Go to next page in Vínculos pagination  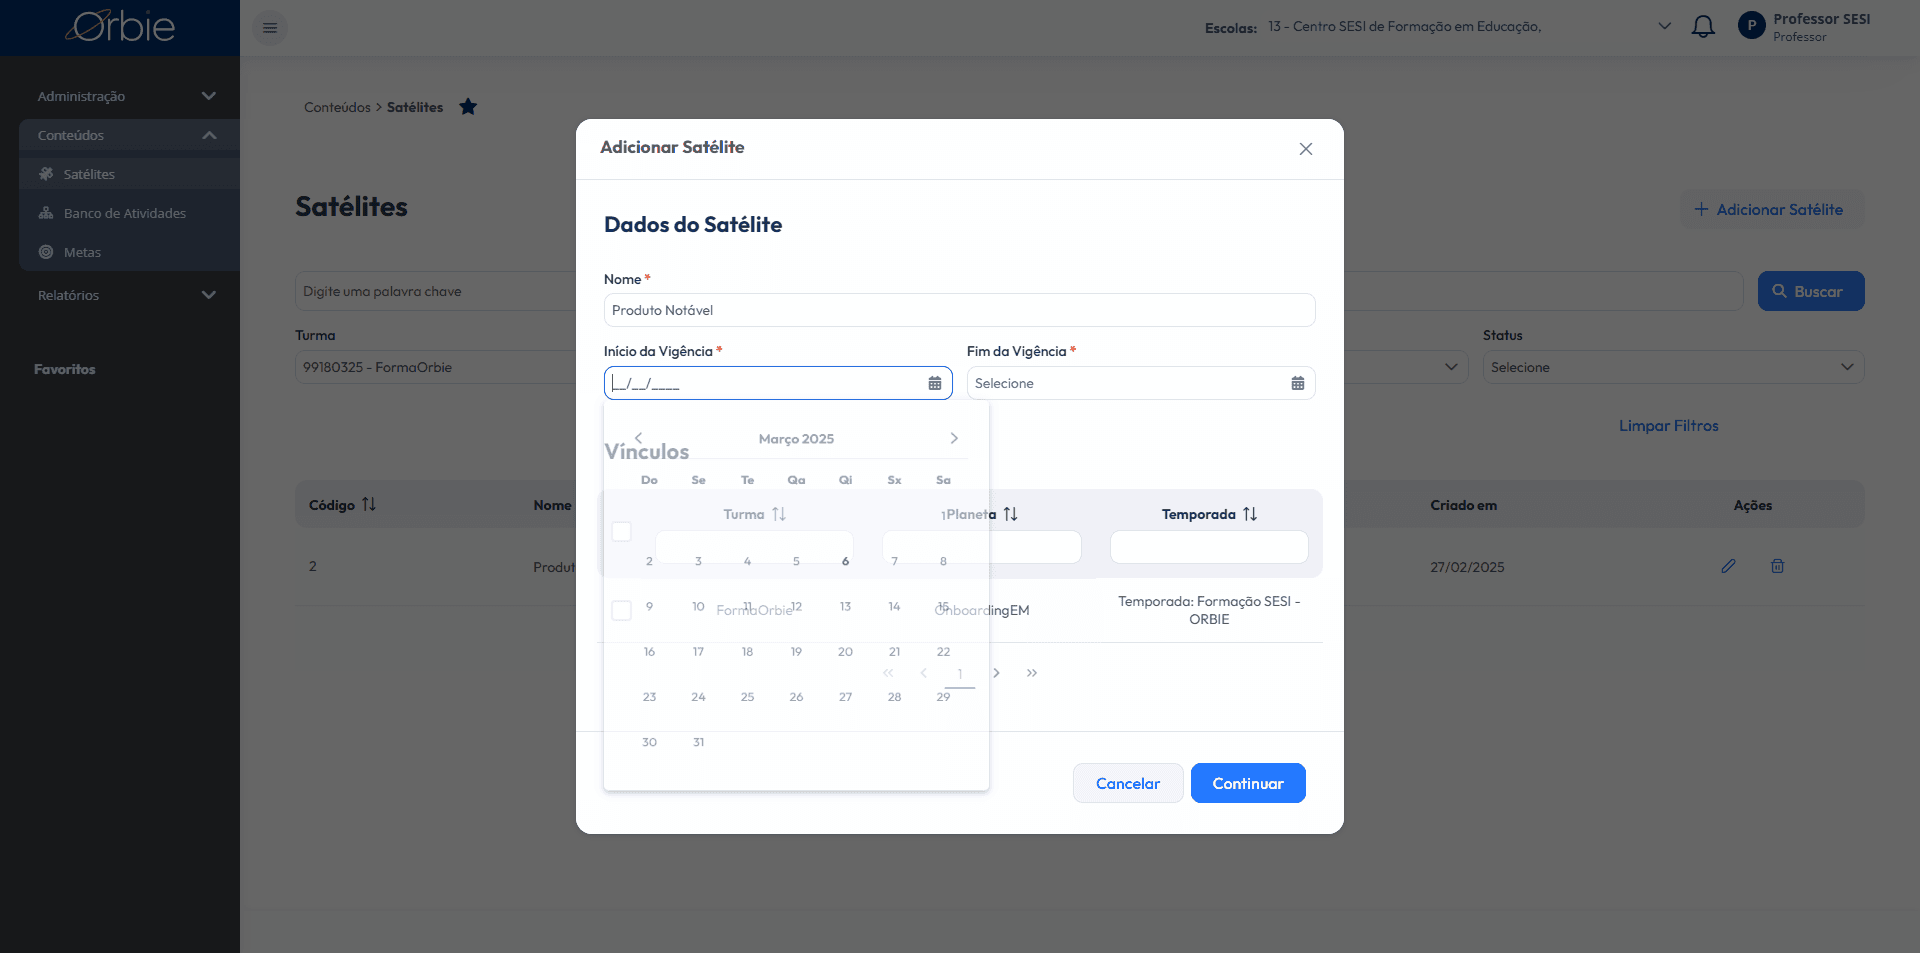(996, 673)
